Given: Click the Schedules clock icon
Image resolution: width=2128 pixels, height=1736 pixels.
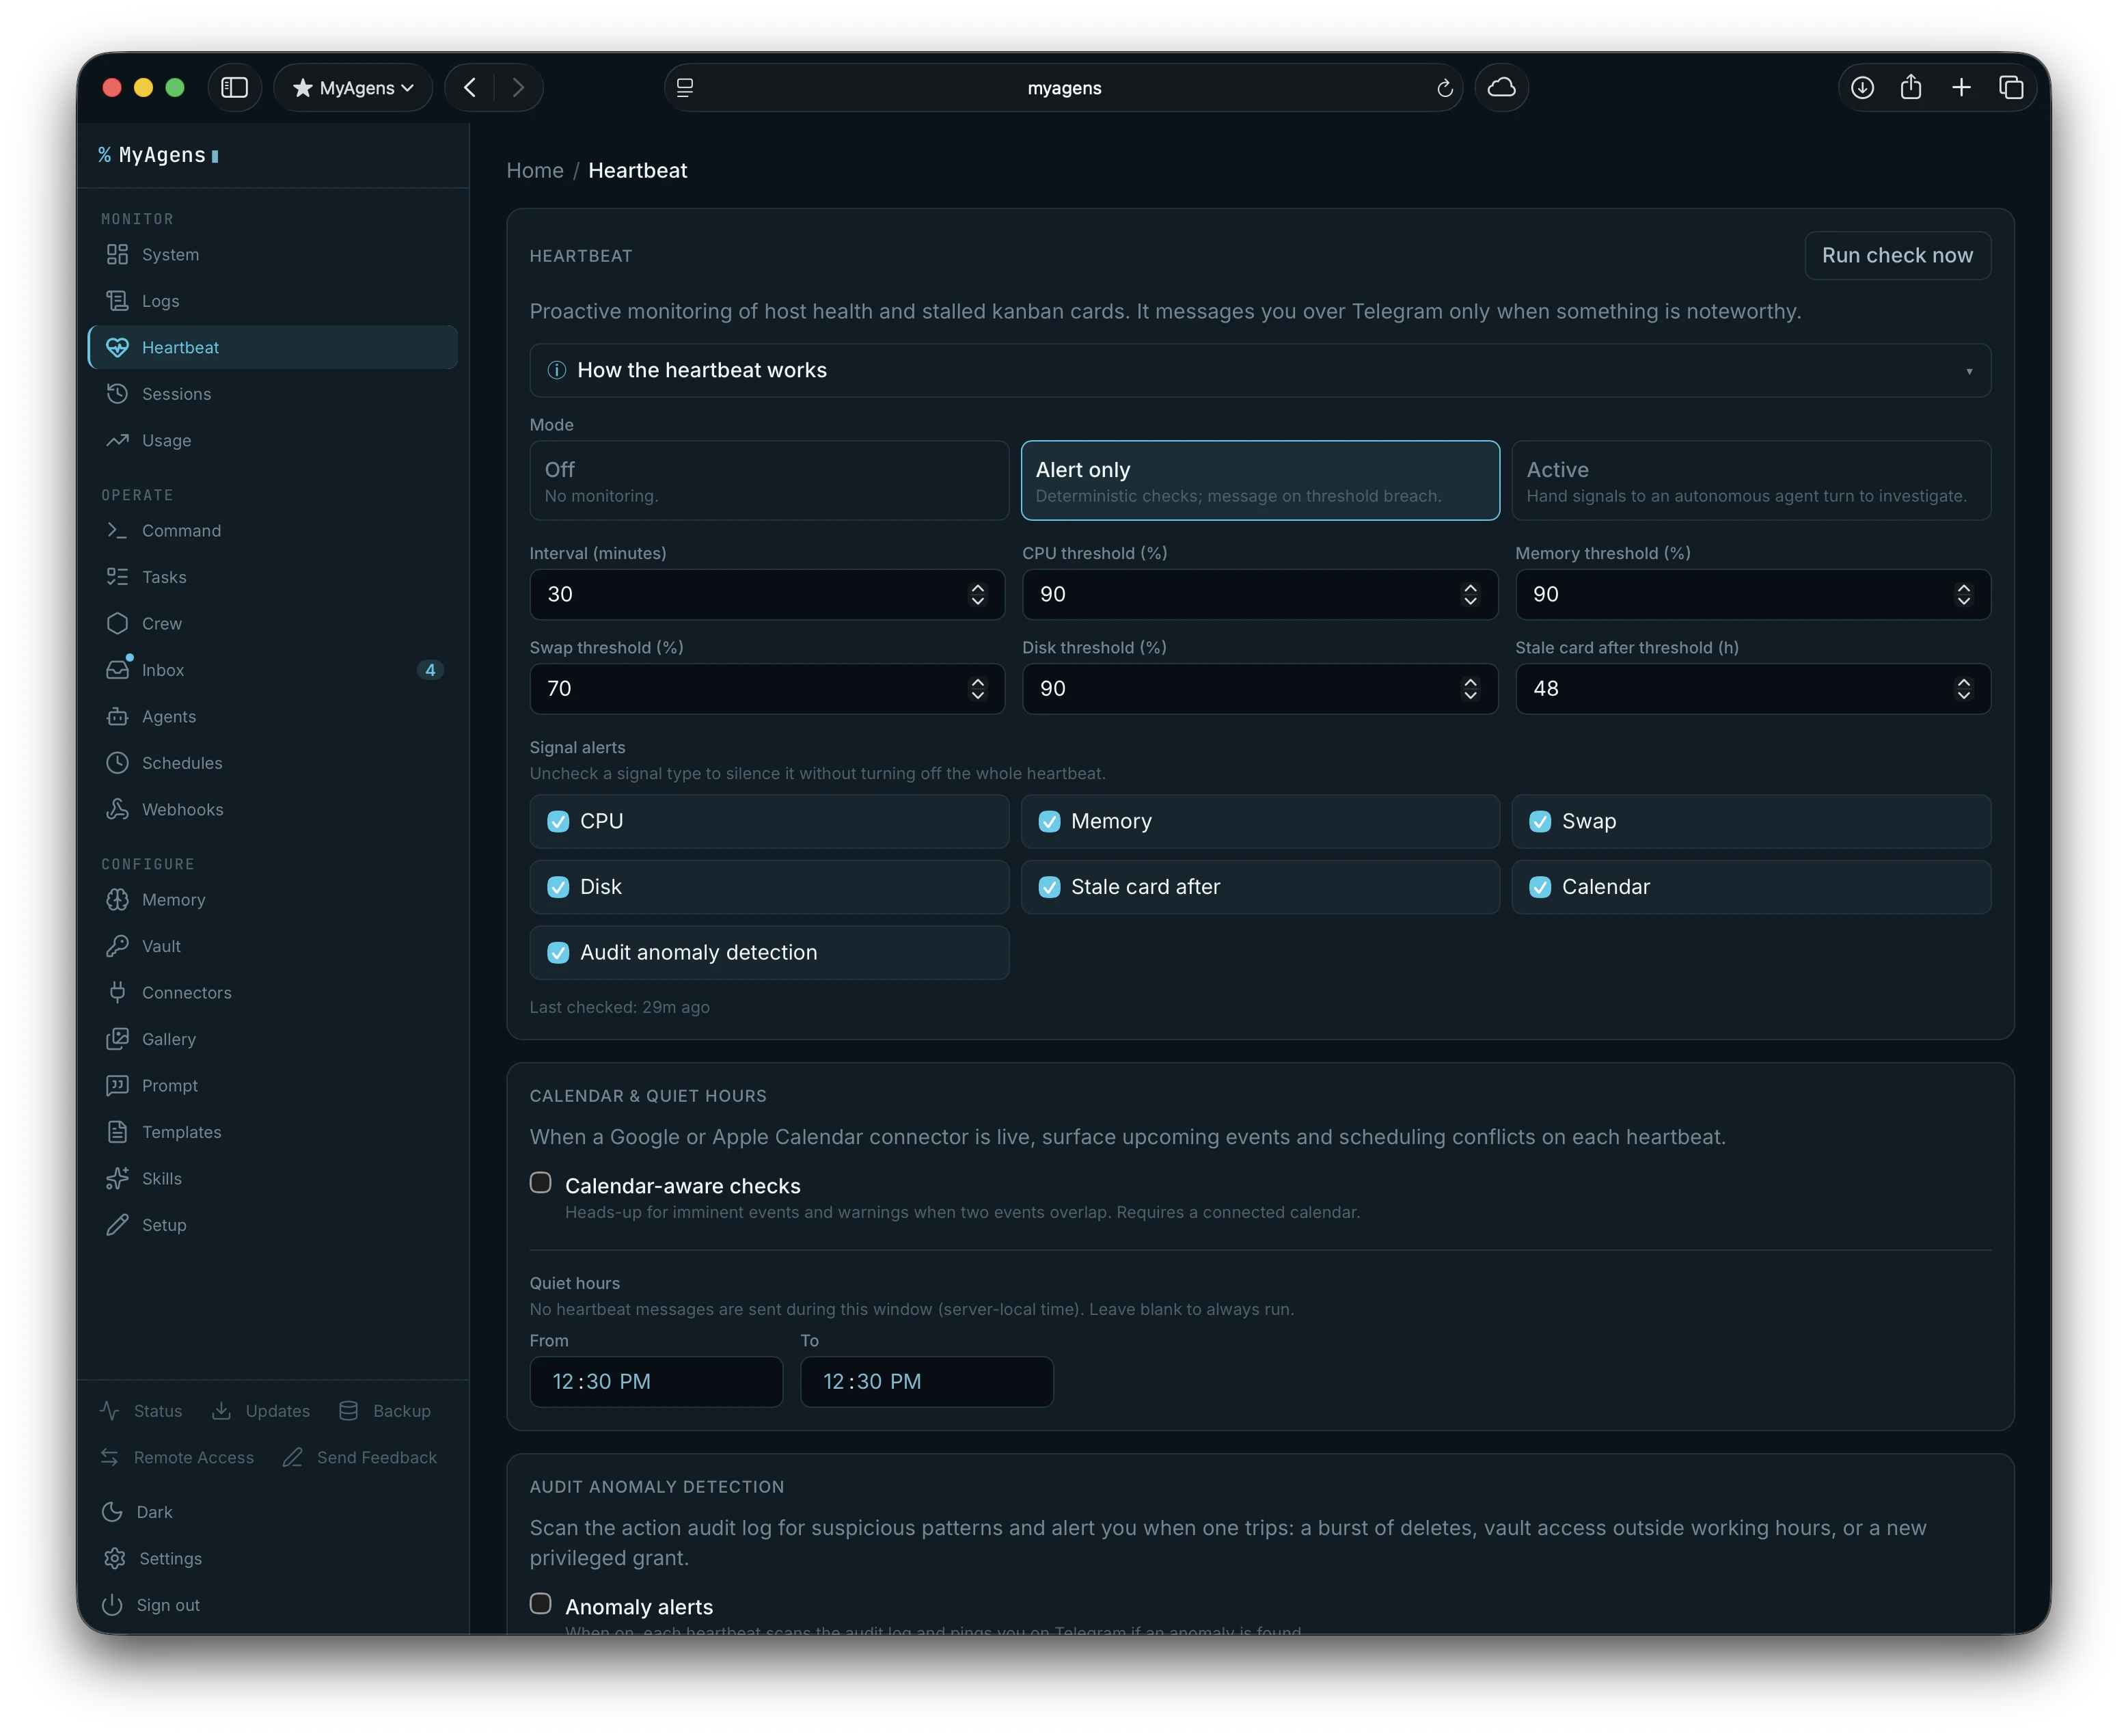Looking at the screenshot, I should click(x=117, y=763).
